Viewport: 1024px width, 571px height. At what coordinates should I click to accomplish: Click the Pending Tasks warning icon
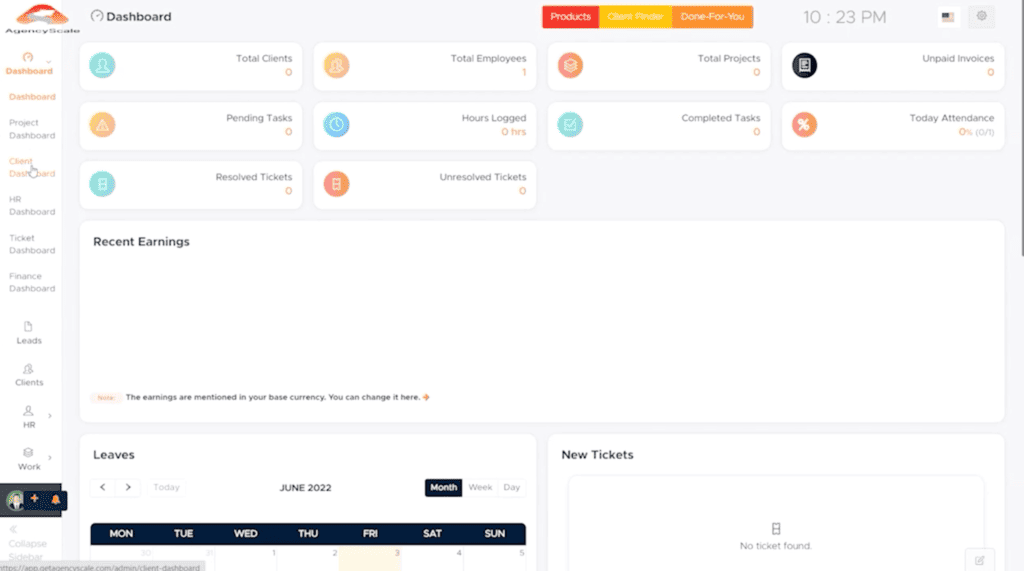[x=103, y=125]
